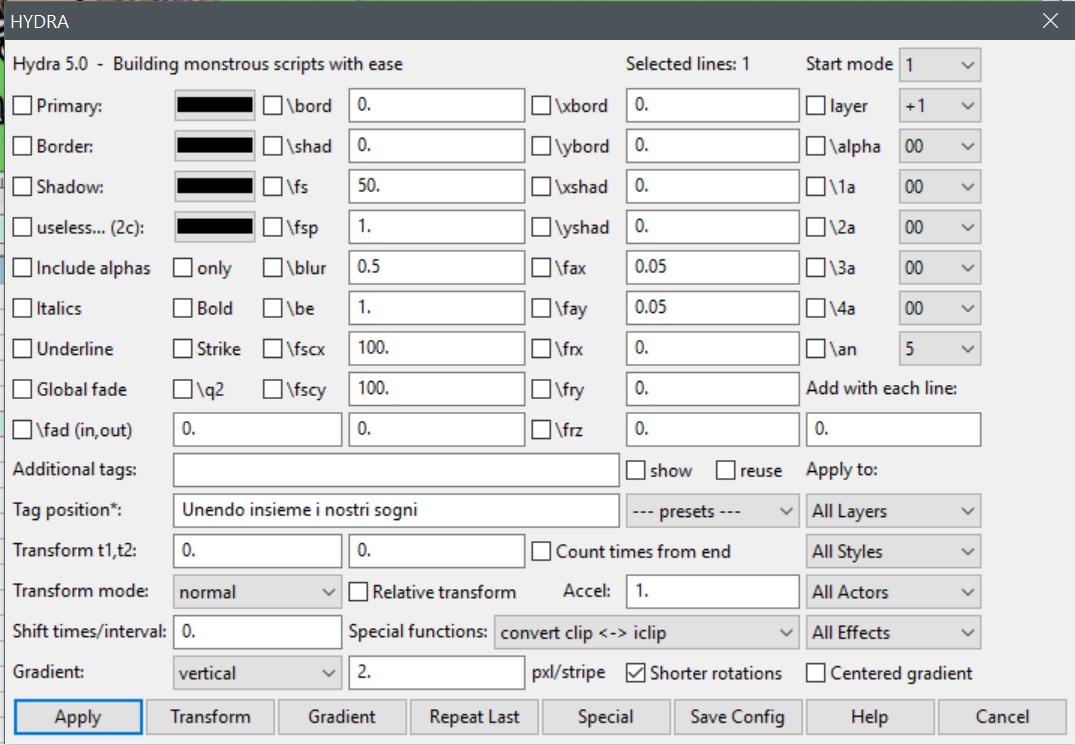This screenshot has width=1075, height=745.
Task: Click the \fax value field
Action: [712, 267]
